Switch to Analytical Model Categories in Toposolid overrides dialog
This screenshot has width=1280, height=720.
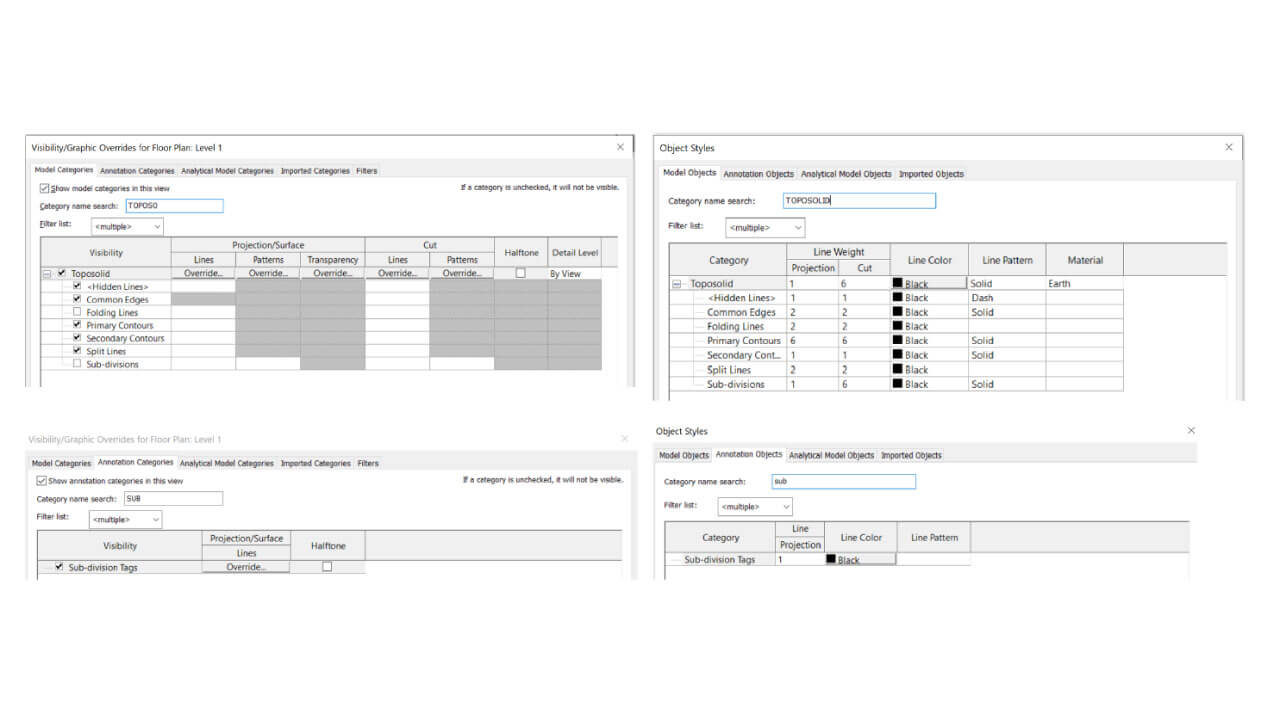point(227,171)
